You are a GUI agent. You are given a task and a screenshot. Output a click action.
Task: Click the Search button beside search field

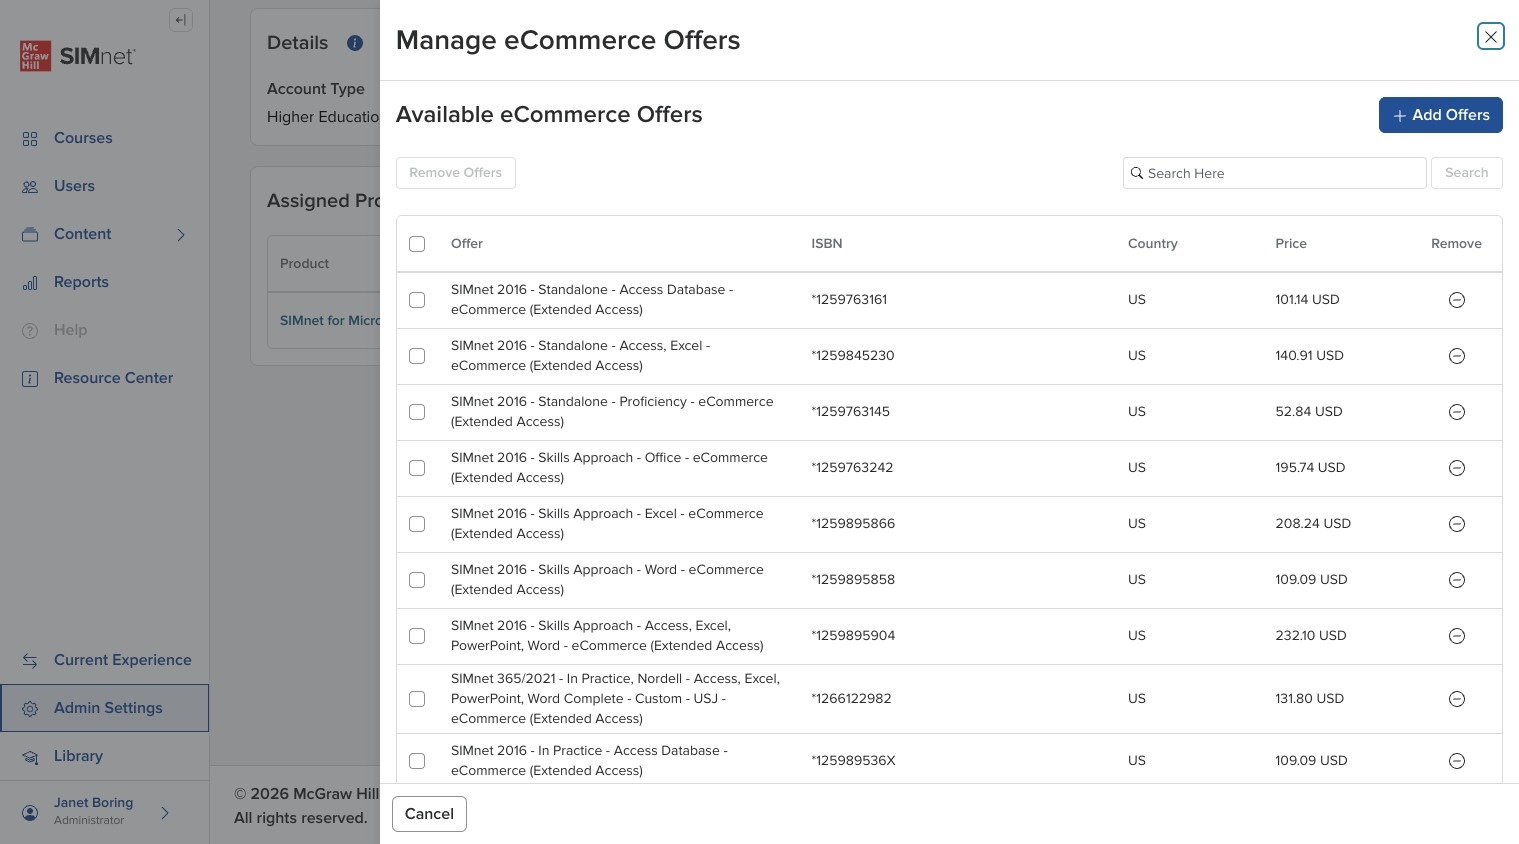[1466, 173]
